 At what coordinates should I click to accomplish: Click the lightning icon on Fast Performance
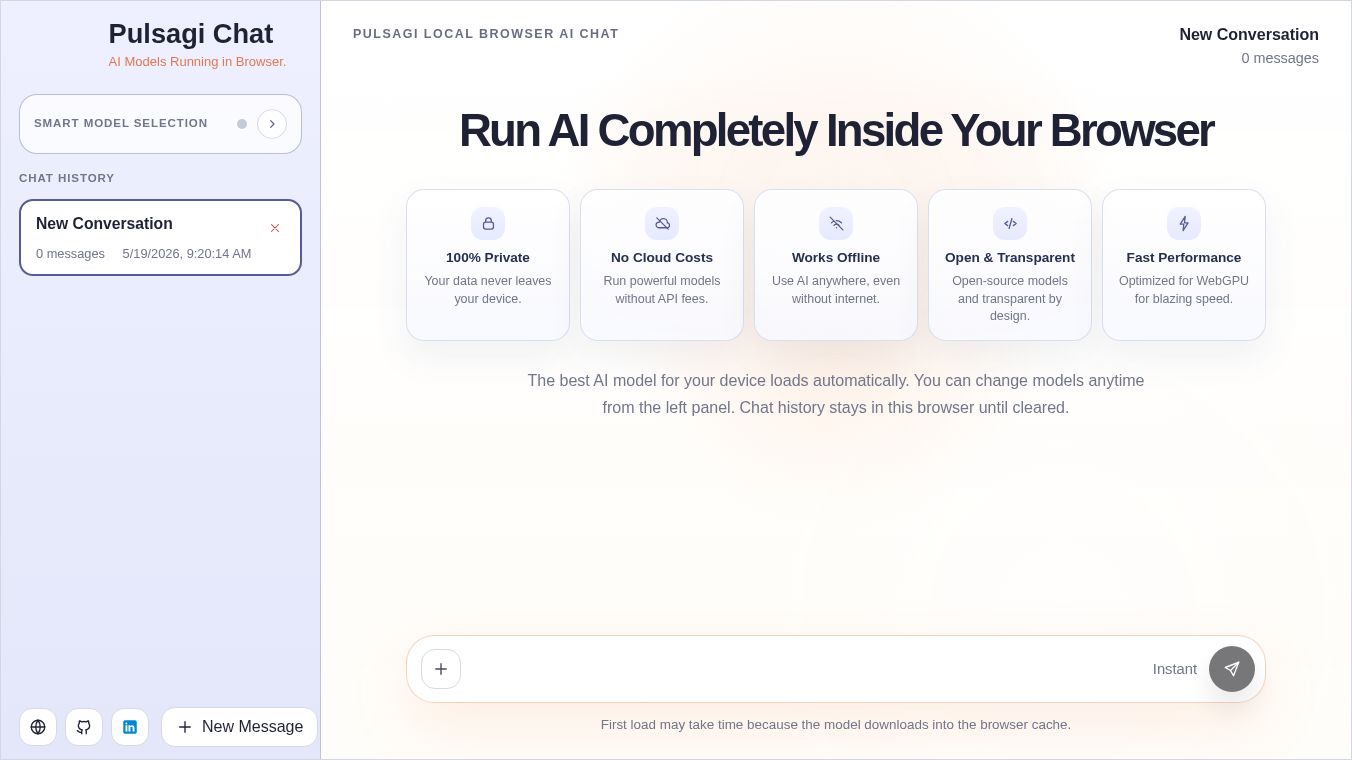1184,224
